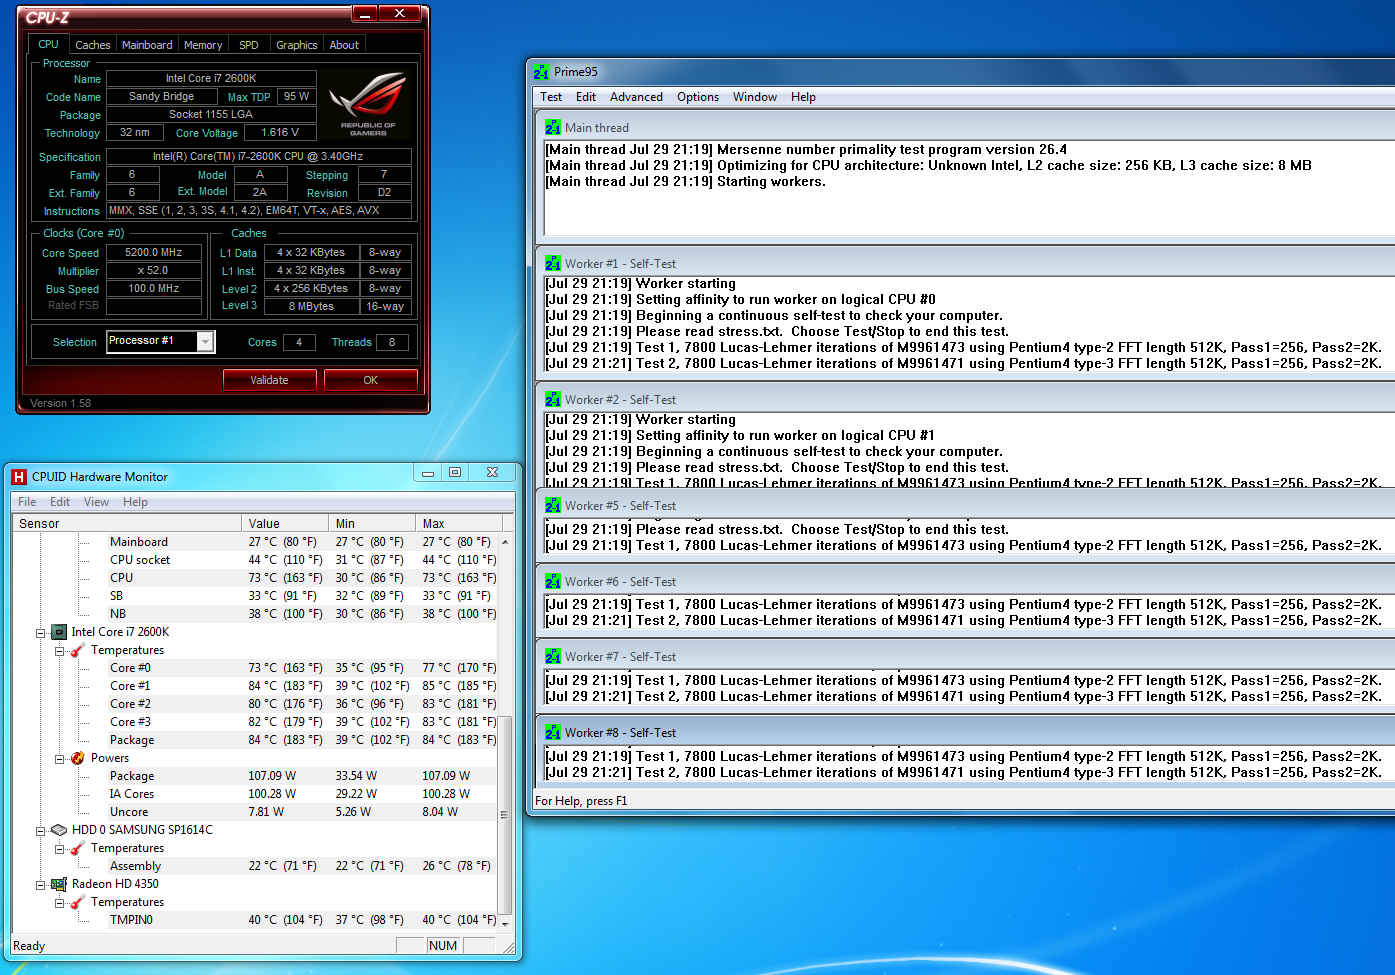Switch to the Memory tab in CPU-Z
Image resolution: width=1395 pixels, height=975 pixels.
click(x=203, y=45)
